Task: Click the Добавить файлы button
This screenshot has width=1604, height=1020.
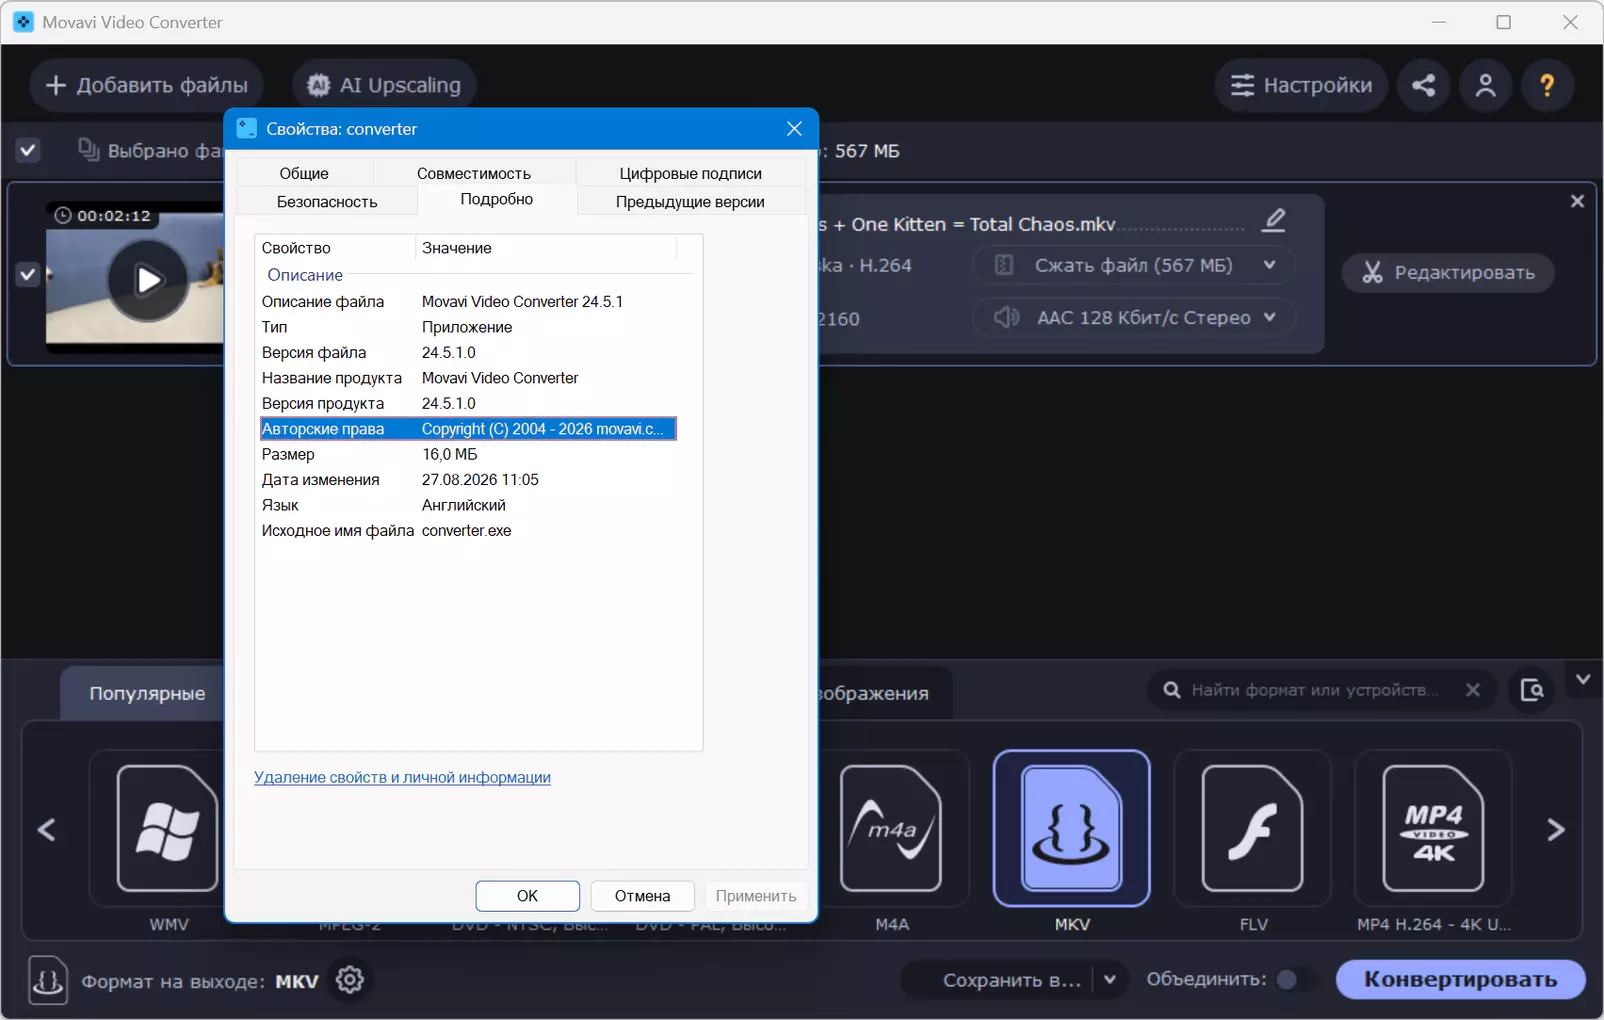Action: pos(146,85)
